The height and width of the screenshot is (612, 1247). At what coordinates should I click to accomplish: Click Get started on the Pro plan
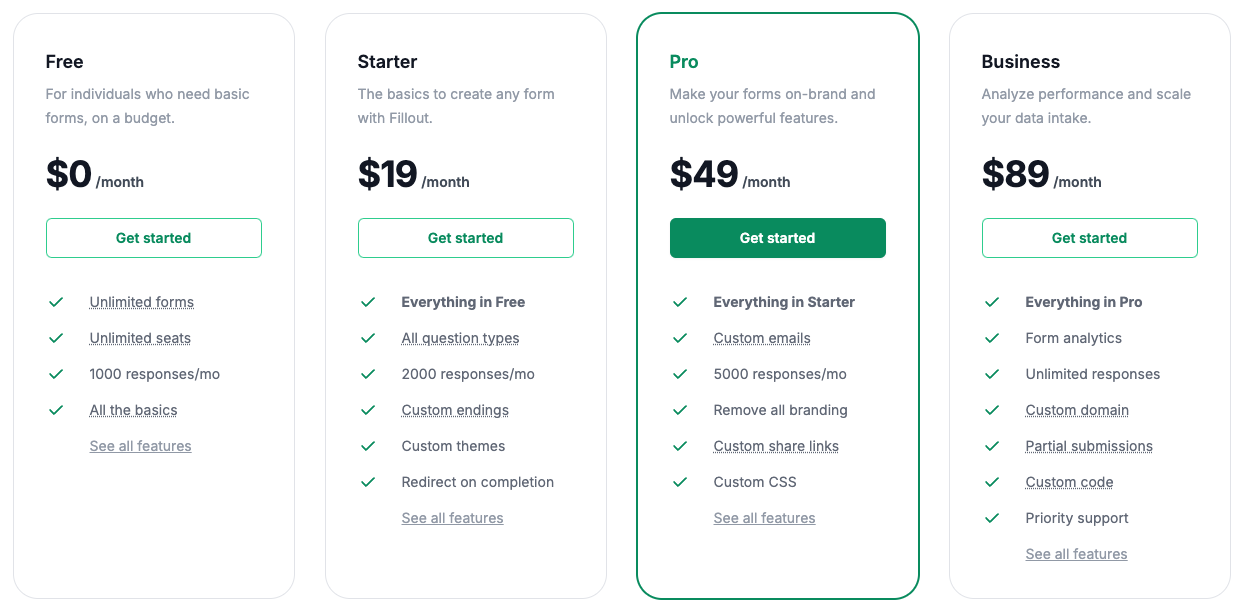(x=777, y=238)
